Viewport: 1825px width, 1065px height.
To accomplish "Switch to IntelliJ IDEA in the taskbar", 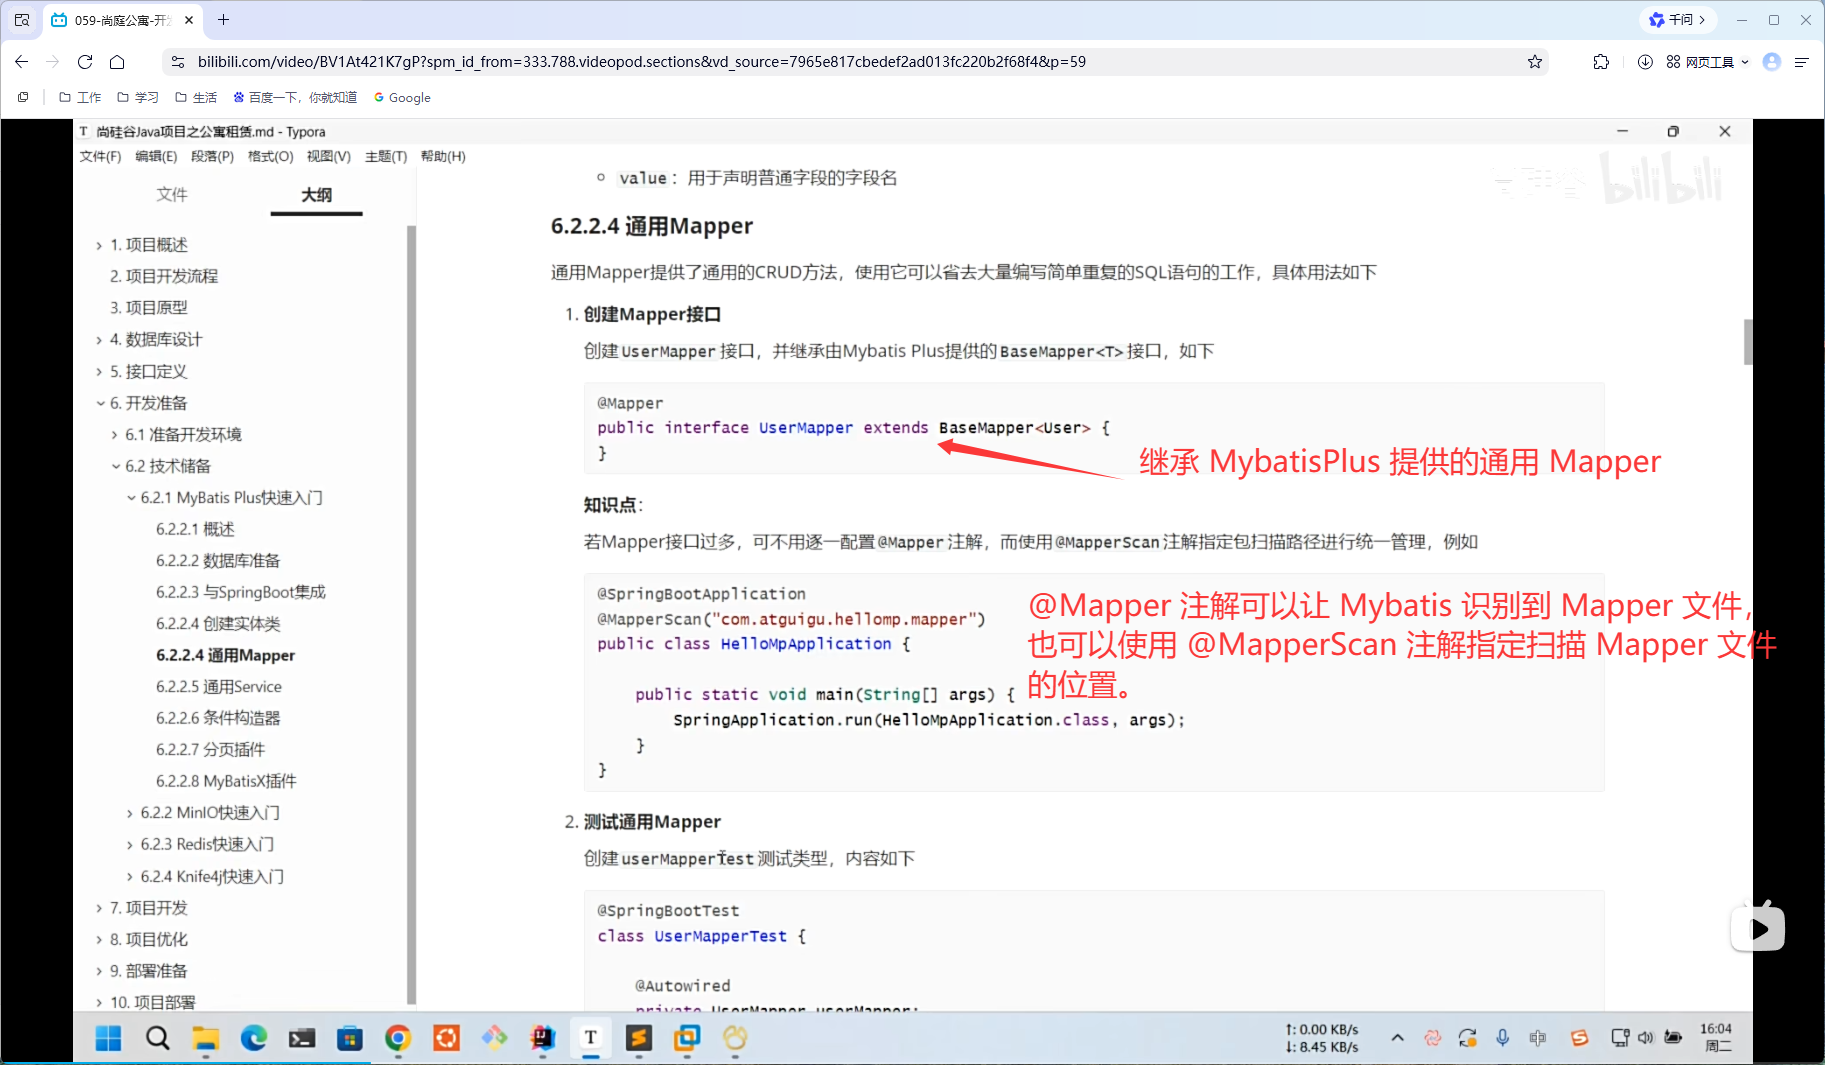I will 543,1038.
